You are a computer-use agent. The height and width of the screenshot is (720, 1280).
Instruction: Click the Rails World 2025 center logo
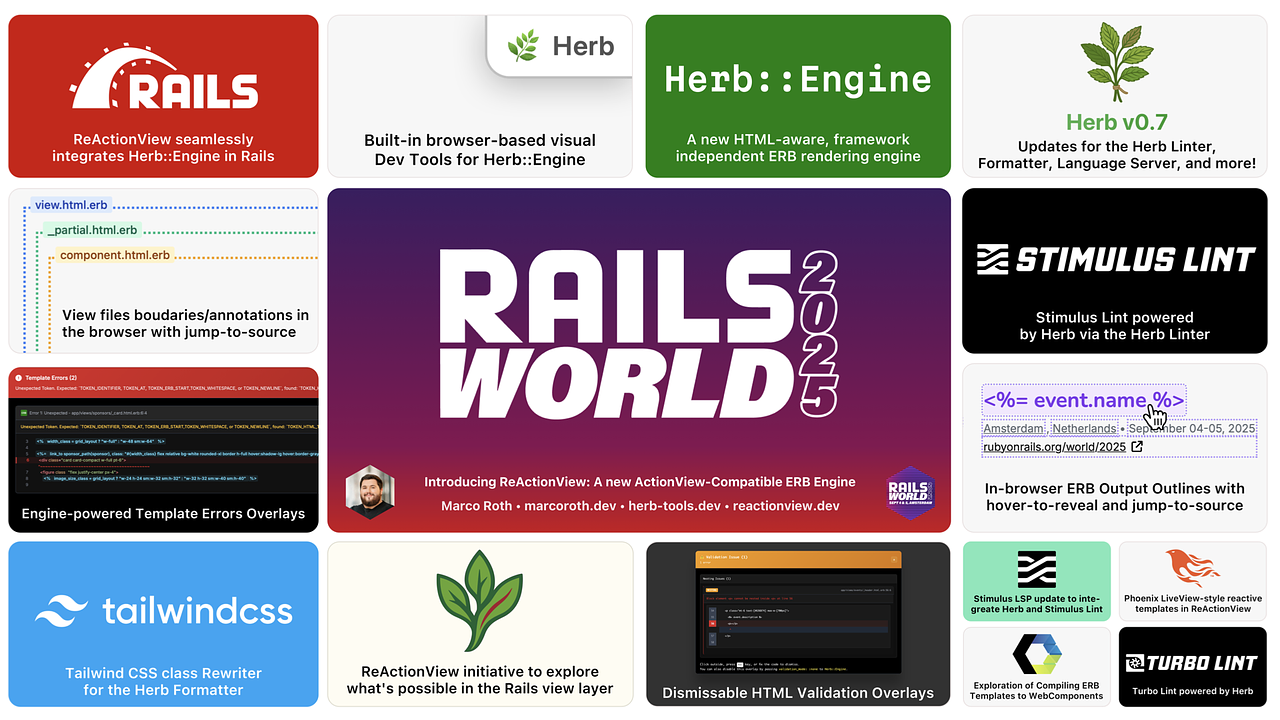pos(640,332)
